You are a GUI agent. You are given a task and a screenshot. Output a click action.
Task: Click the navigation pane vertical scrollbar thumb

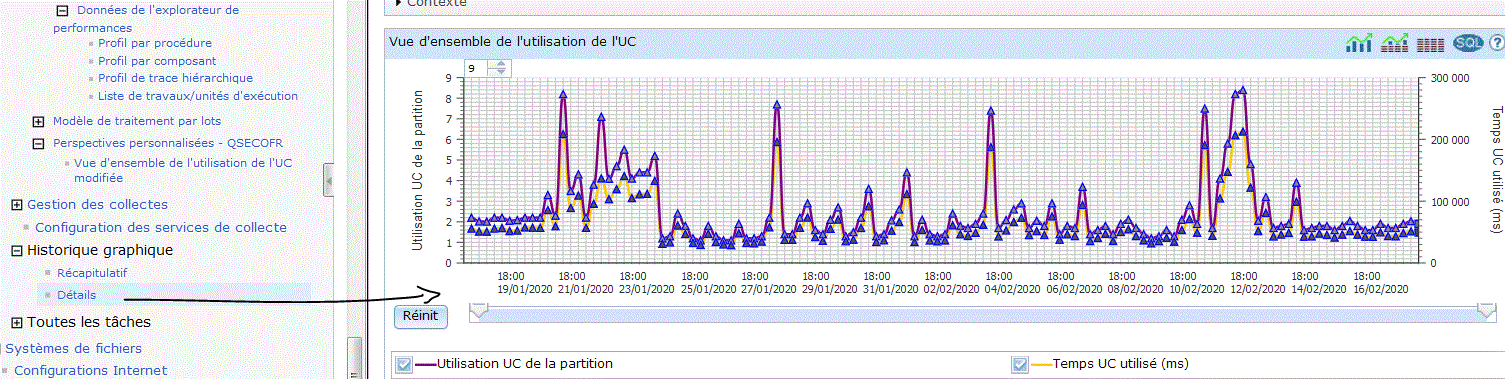[x=354, y=357]
